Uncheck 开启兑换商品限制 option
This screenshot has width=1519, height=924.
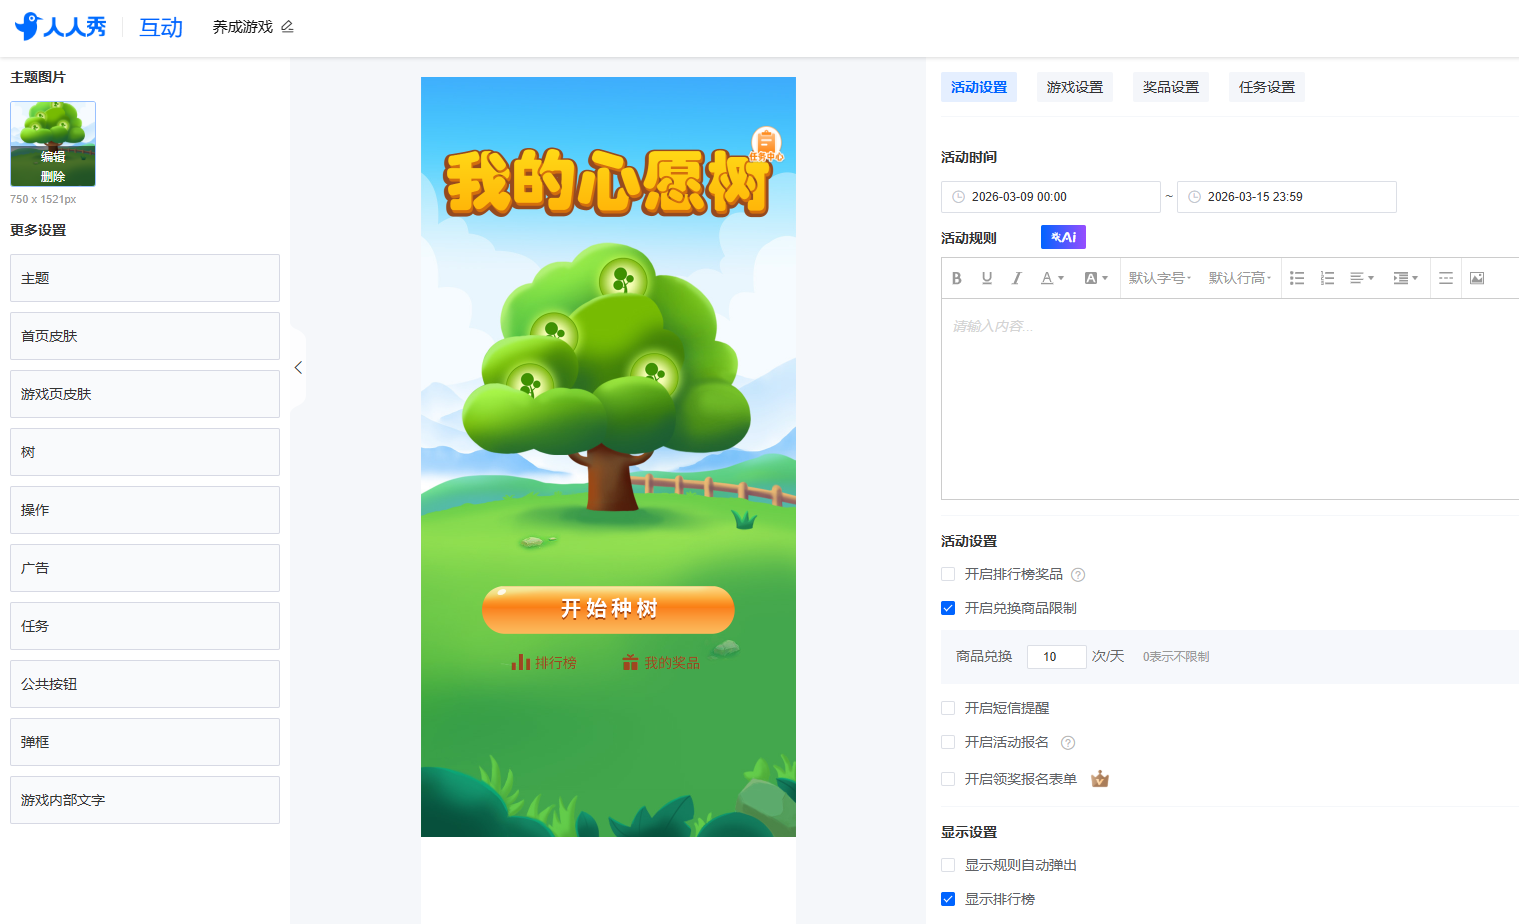[948, 608]
